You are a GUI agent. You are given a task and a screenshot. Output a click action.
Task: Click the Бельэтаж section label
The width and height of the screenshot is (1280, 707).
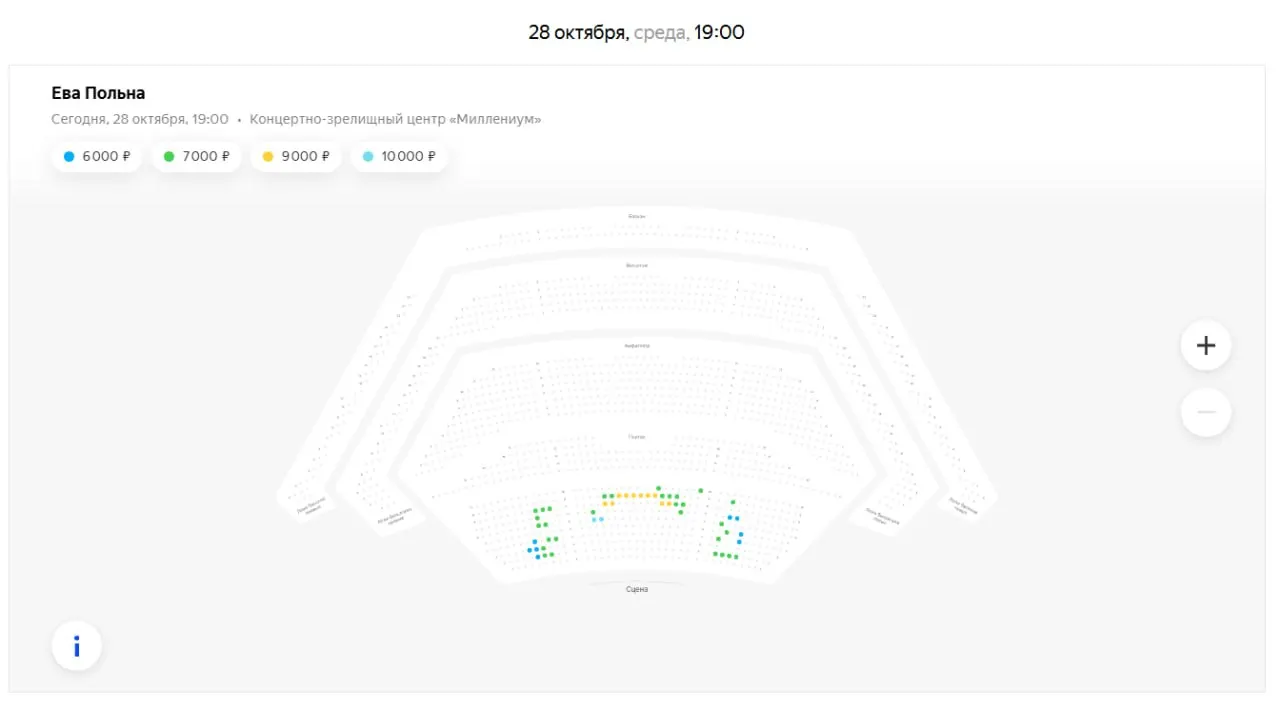pos(637,266)
